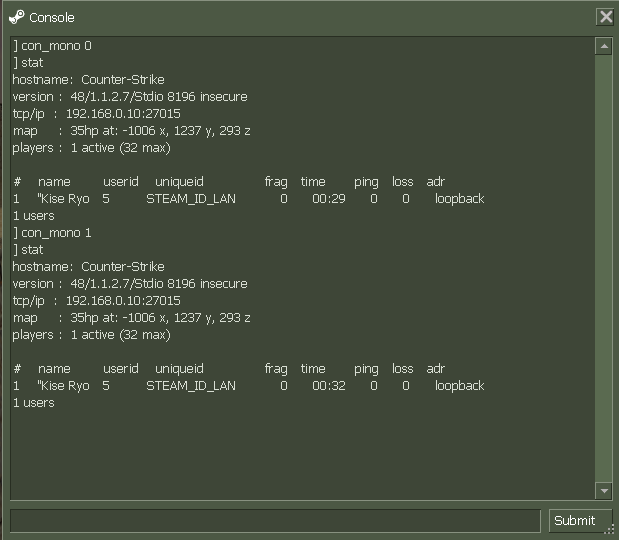Click the Console title text
Viewport: 619px width, 540px height.
(52, 18)
